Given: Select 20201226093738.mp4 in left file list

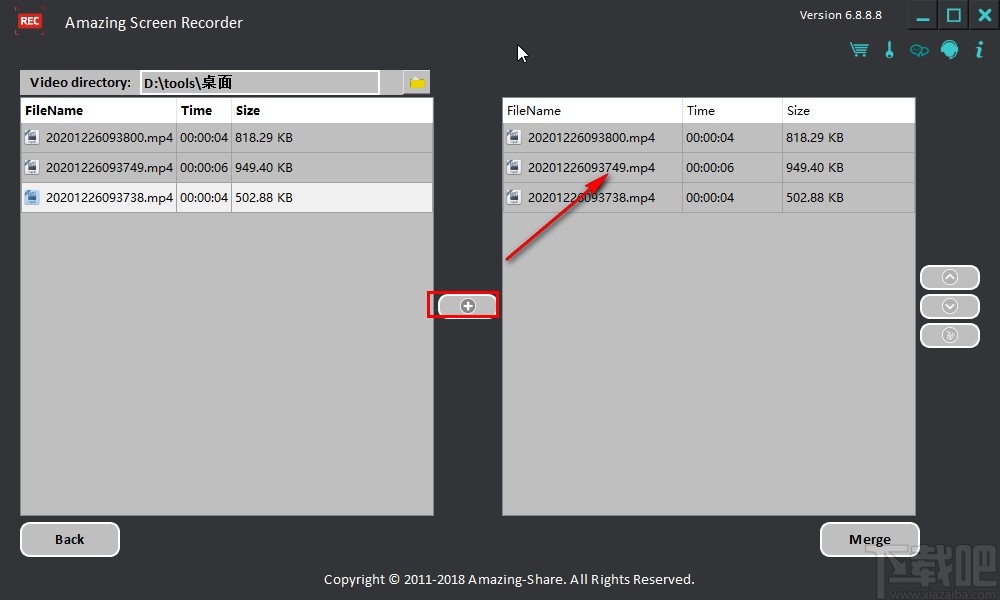Looking at the screenshot, I should 226,198.
